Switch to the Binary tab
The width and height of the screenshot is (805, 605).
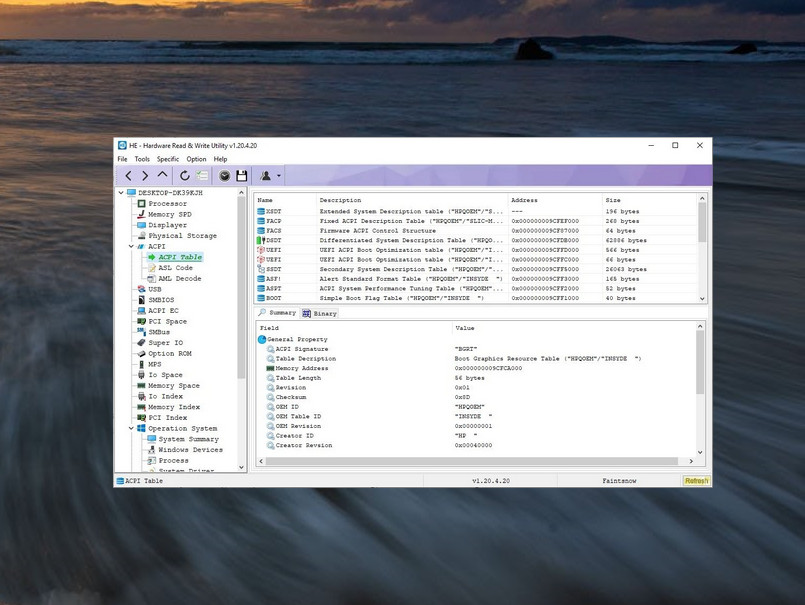click(x=320, y=313)
